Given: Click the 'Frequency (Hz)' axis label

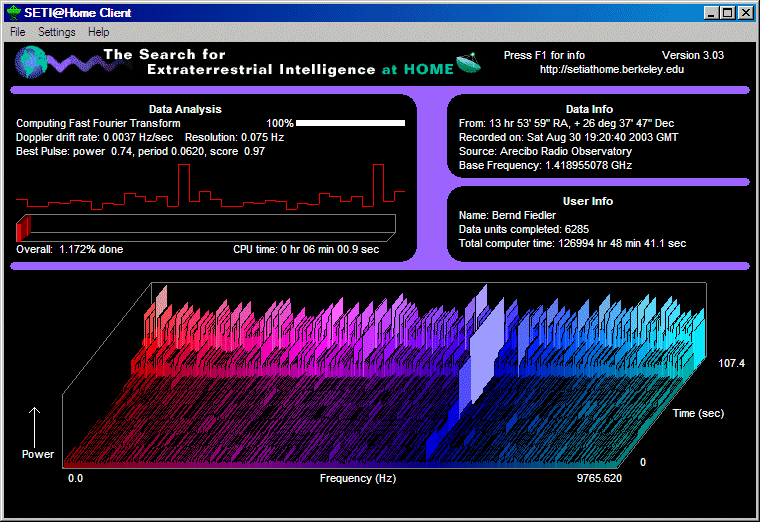Looking at the screenshot, I should (x=358, y=478).
